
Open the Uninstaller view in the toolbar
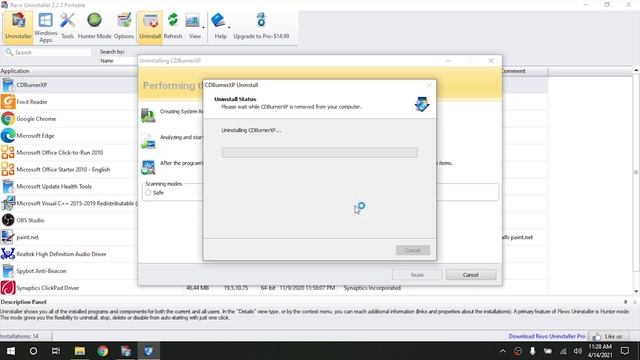click(18, 27)
